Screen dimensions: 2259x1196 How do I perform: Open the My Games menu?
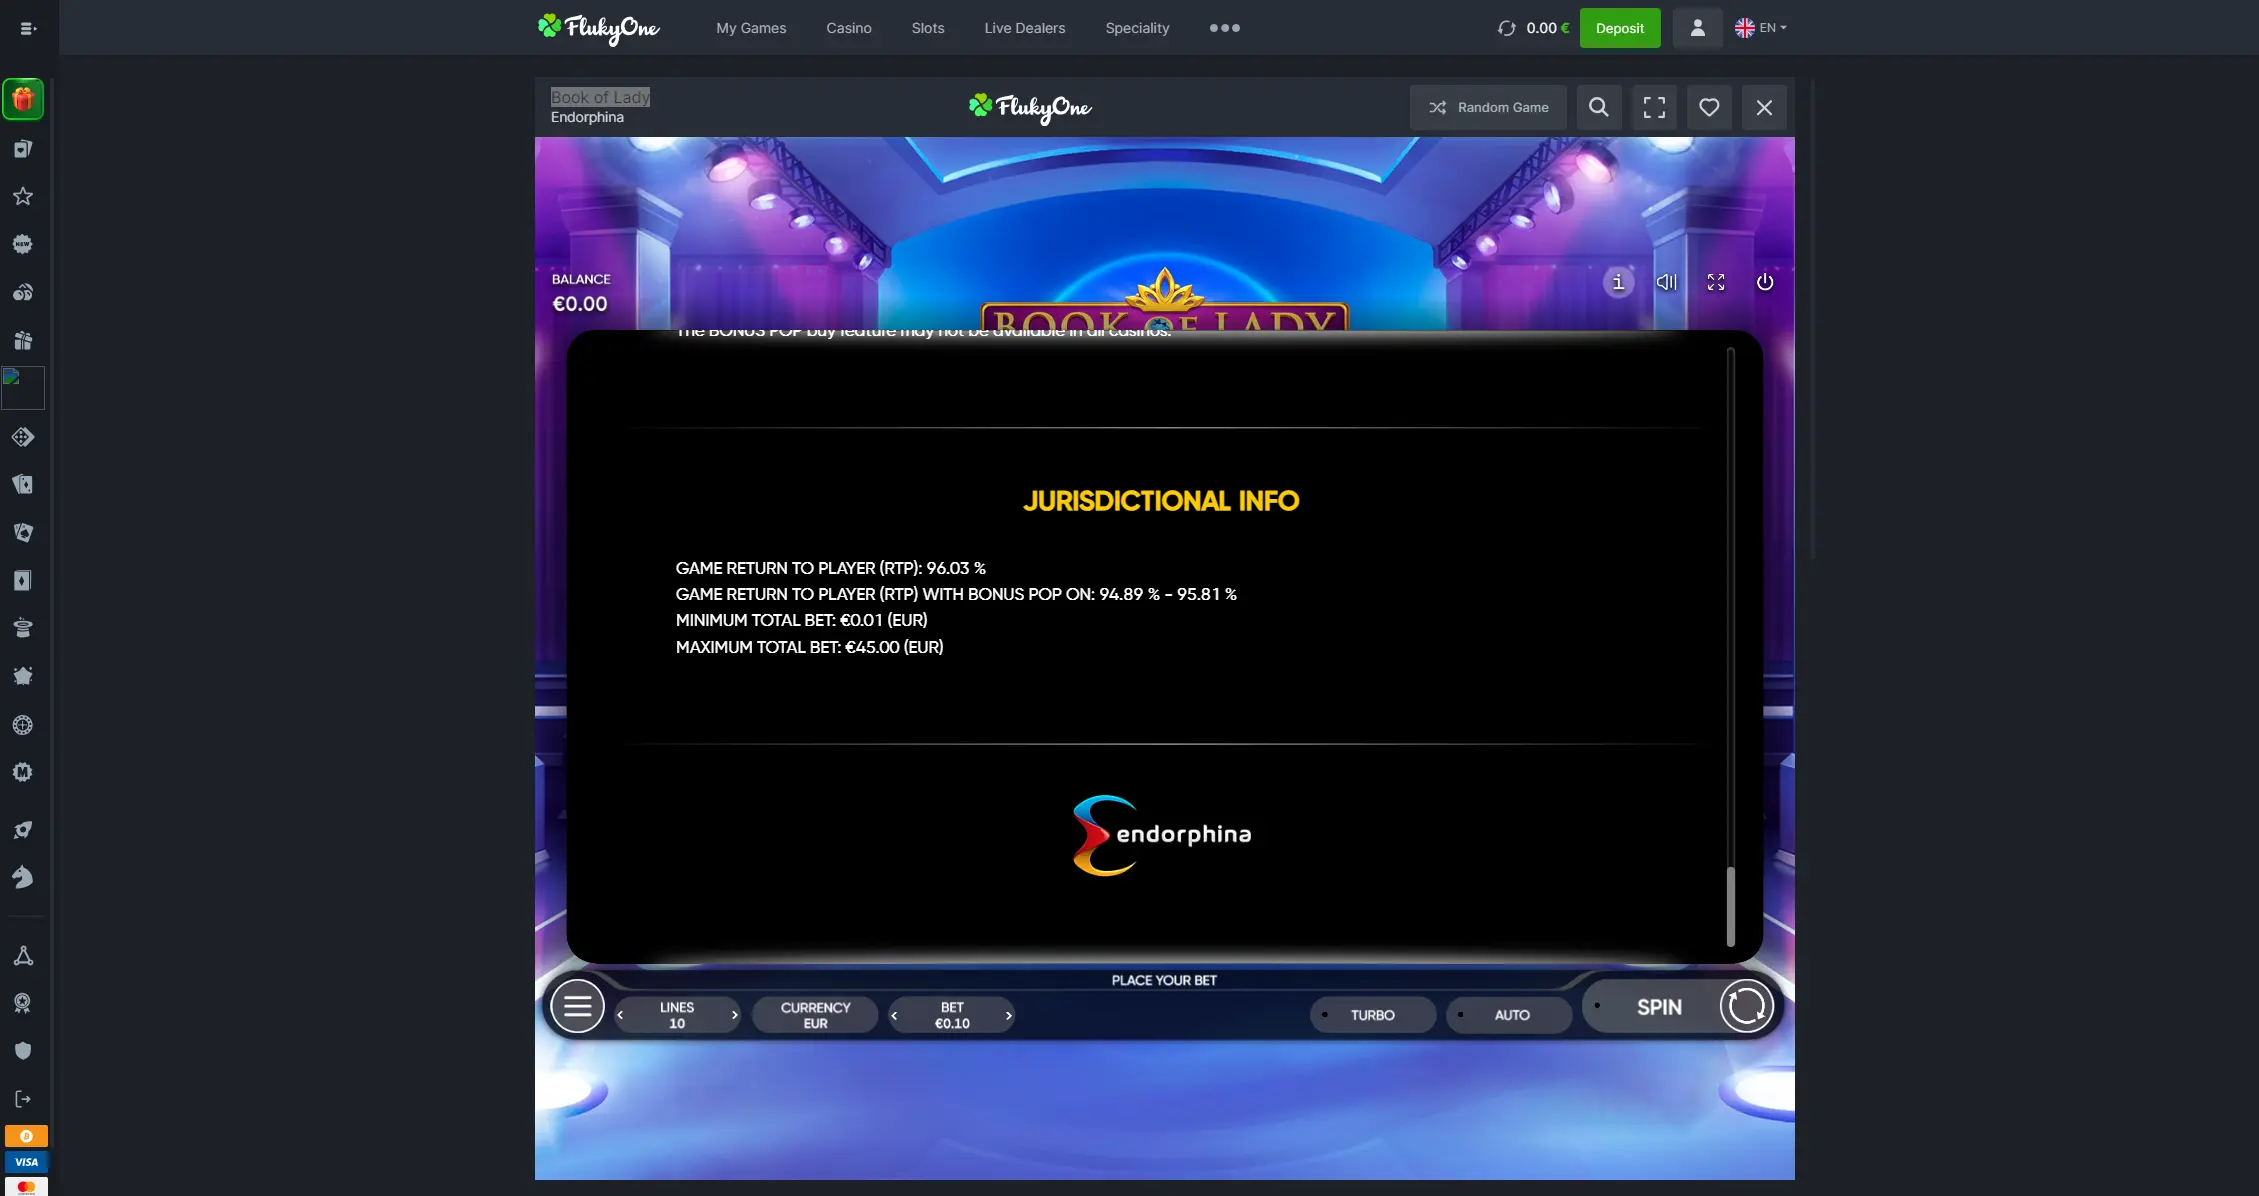751,28
